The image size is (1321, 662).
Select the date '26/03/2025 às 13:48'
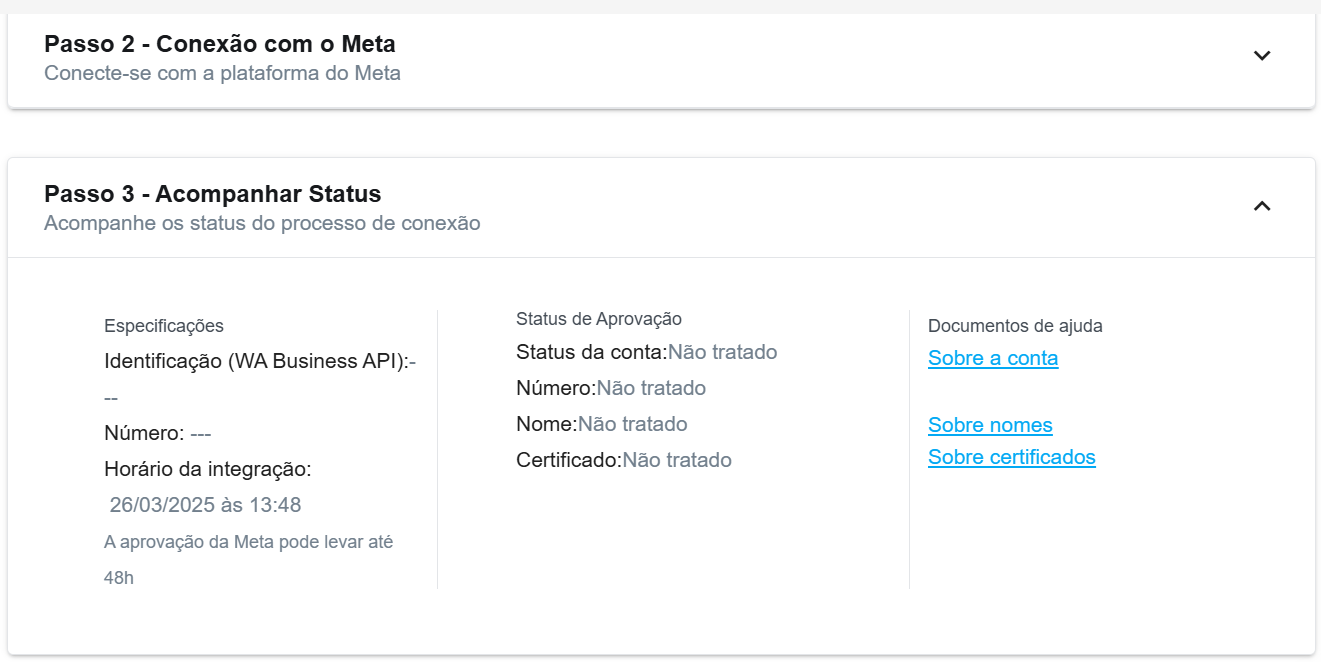pyautogui.click(x=206, y=505)
